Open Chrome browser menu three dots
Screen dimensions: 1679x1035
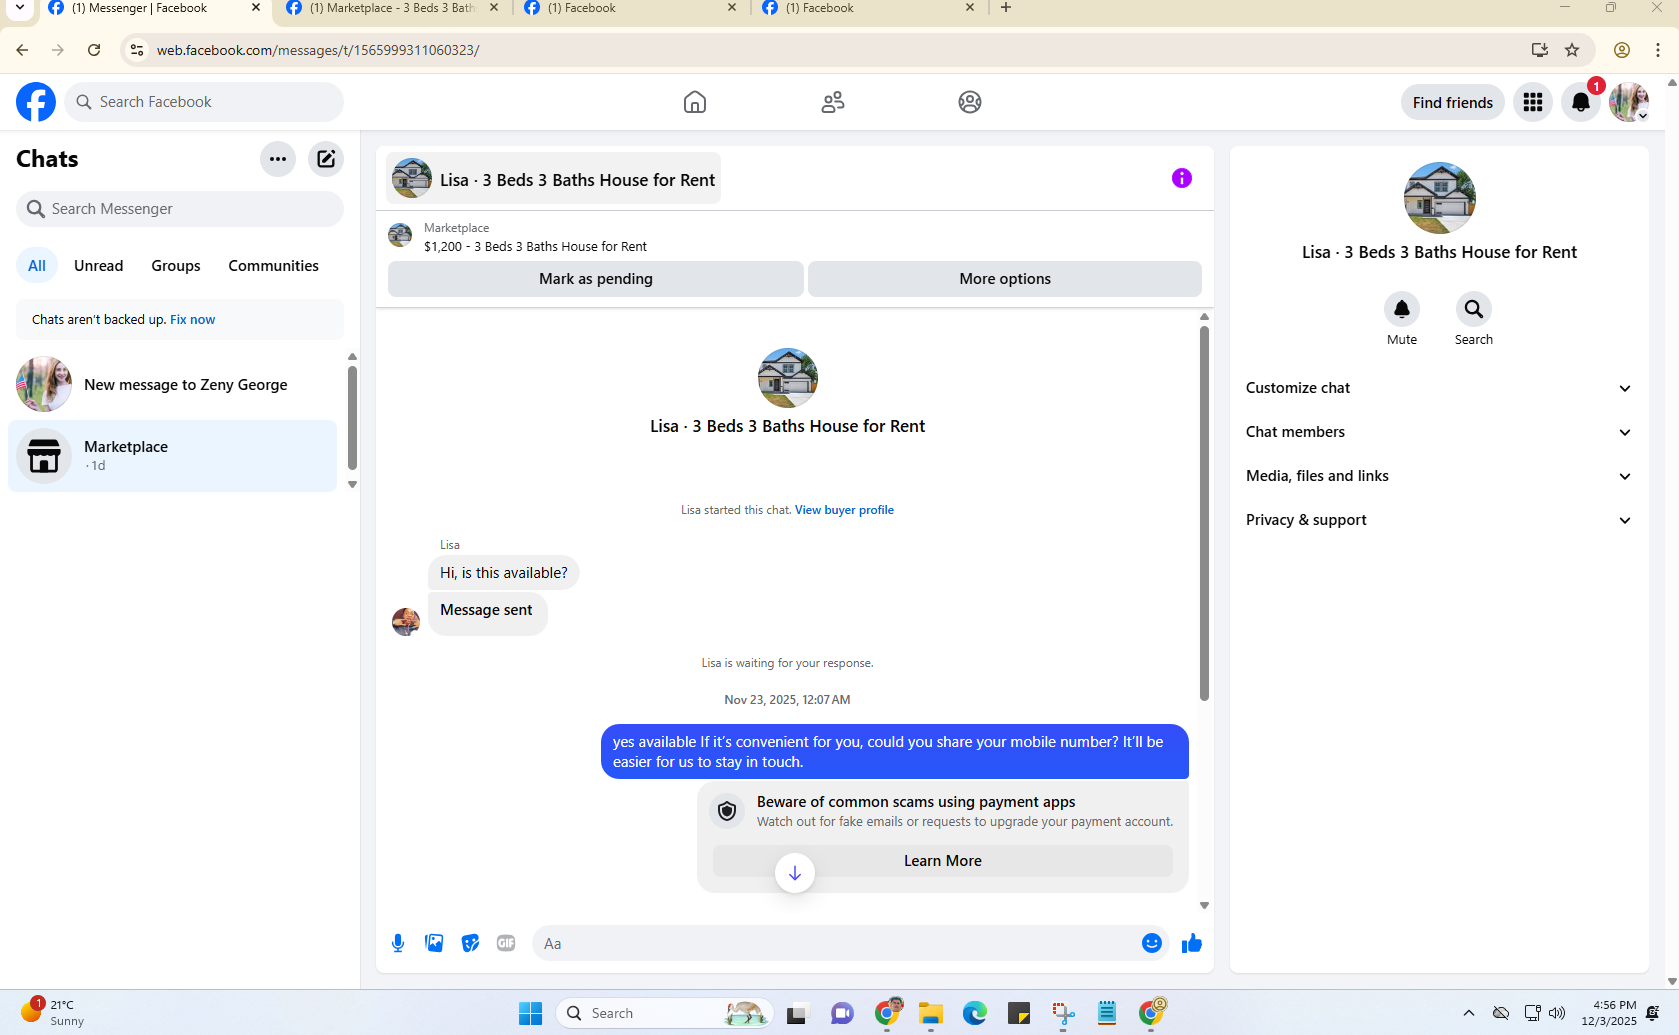click(1658, 50)
